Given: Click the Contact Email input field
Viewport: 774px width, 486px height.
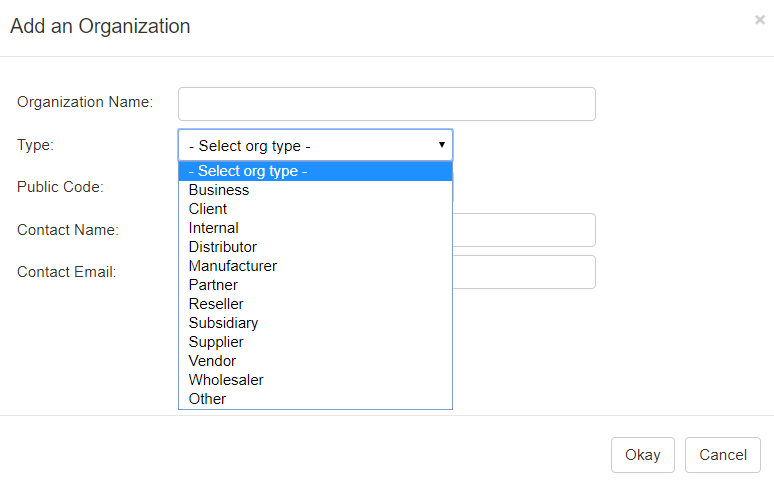Looking at the screenshot, I should pyautogui.click(x=524, y=272).
